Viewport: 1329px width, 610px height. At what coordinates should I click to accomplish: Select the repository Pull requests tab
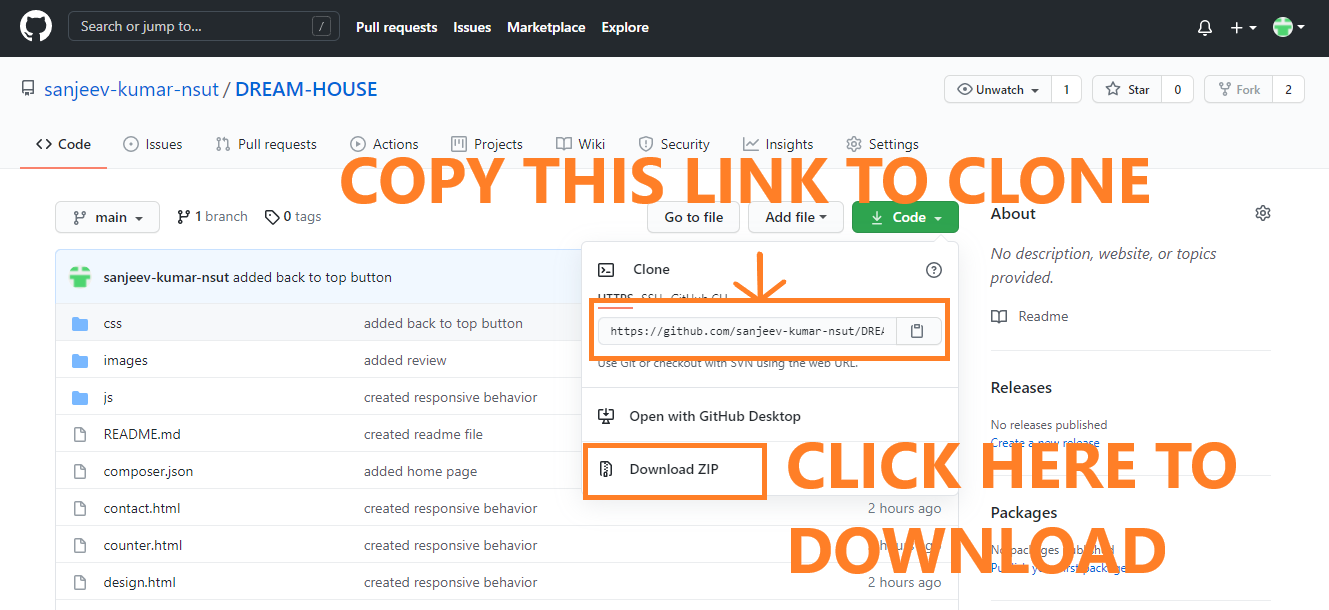(266, 144)
